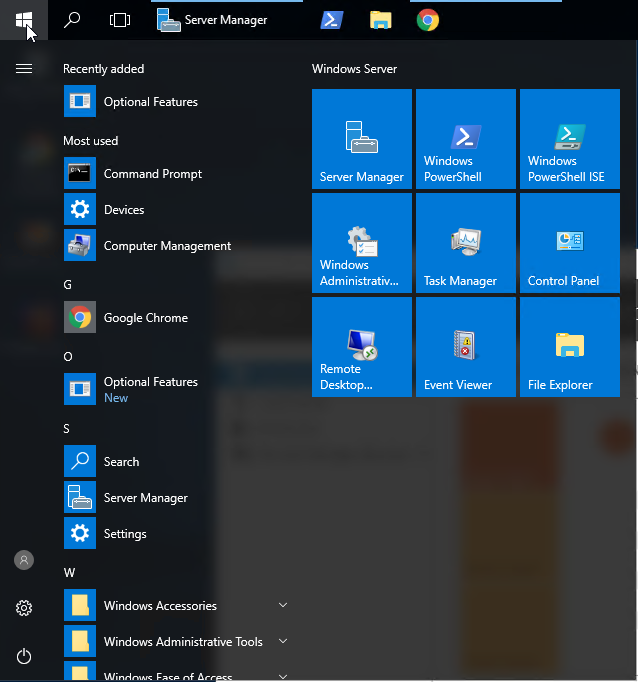Open Search app in the S section
Viewport: 638px width, 682px height.
tap(177, 461)
